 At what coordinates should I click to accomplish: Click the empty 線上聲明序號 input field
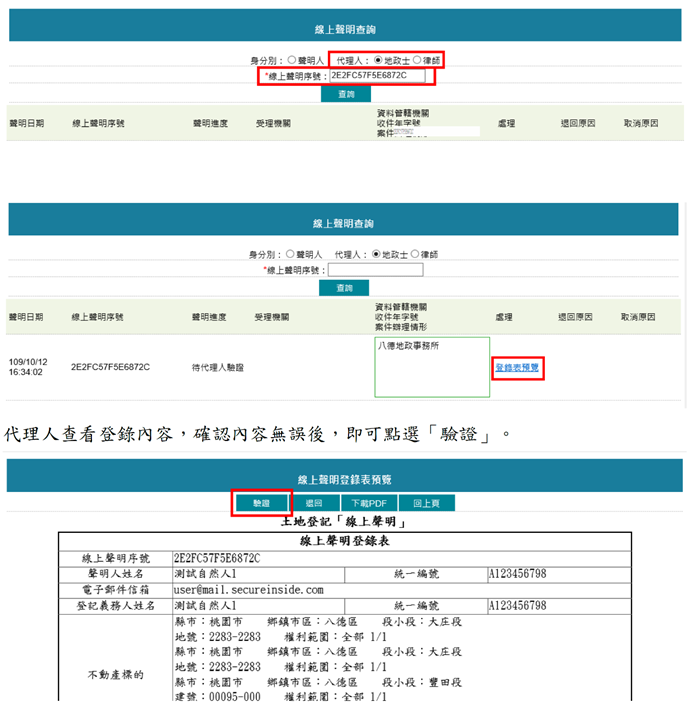coord(375,270)
